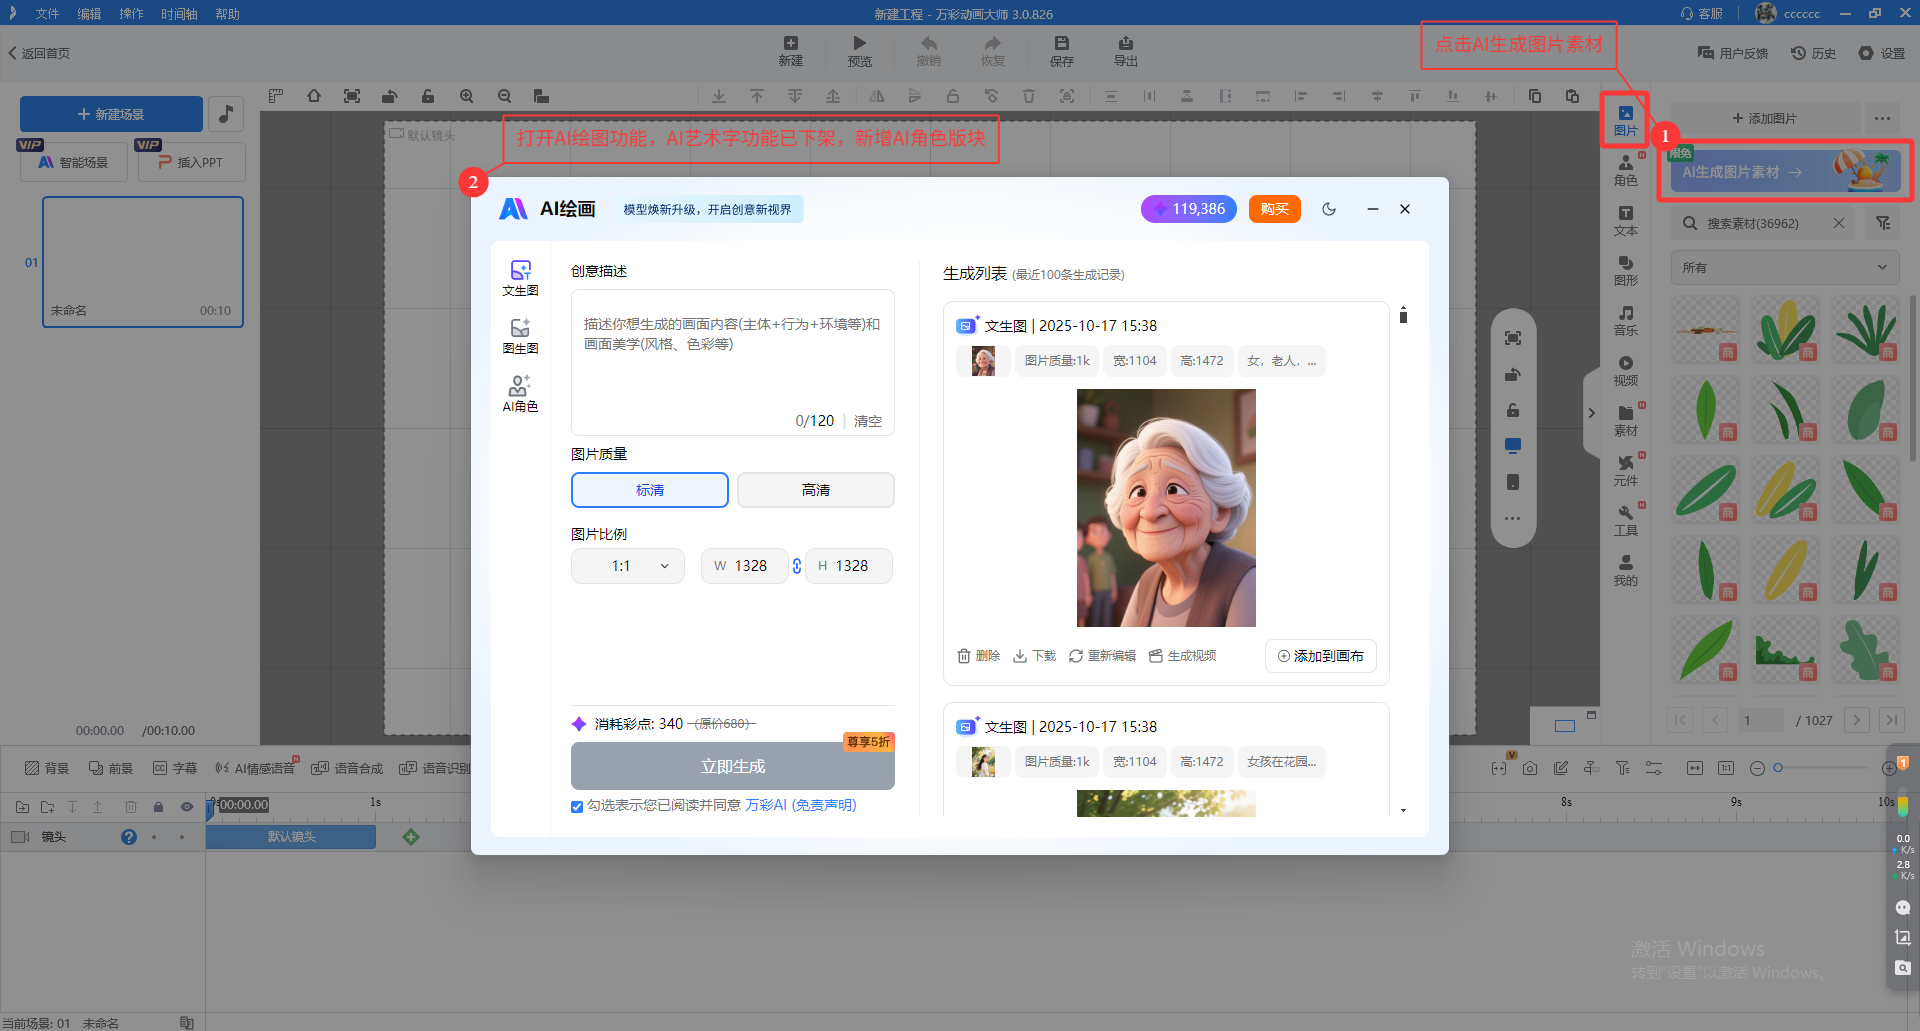This screenshot has height=1031, width=1920.
Task: Click the 创意描述 prompt text field
Action: (x=732, y=355)
